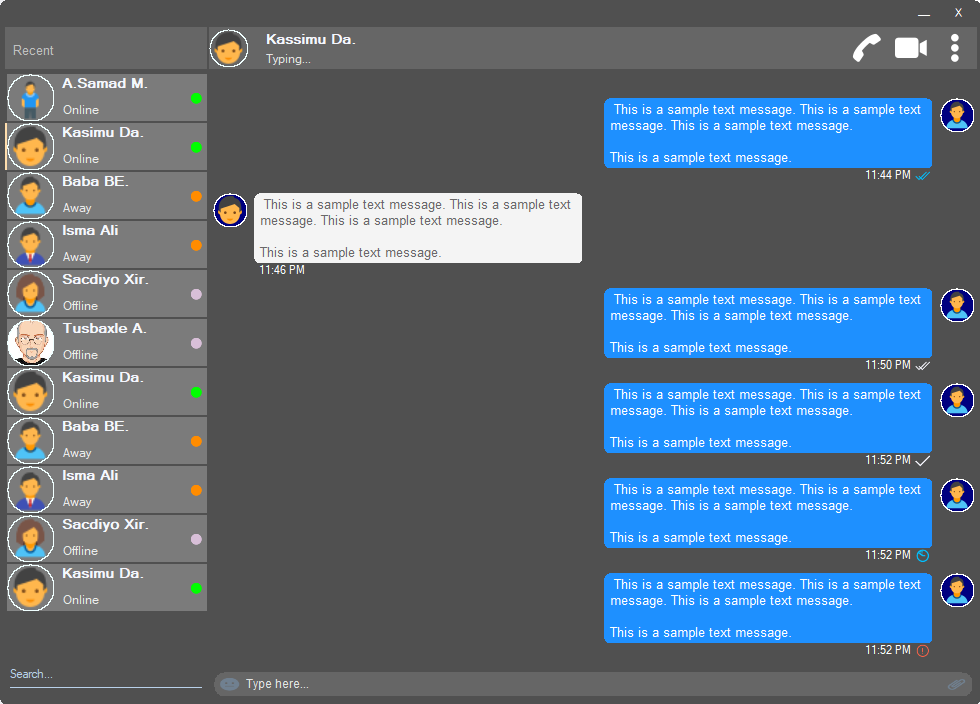Viewport: 980px width, 704px height.
Task: Select the last message bubble marked failed
Action: (768, 608)
